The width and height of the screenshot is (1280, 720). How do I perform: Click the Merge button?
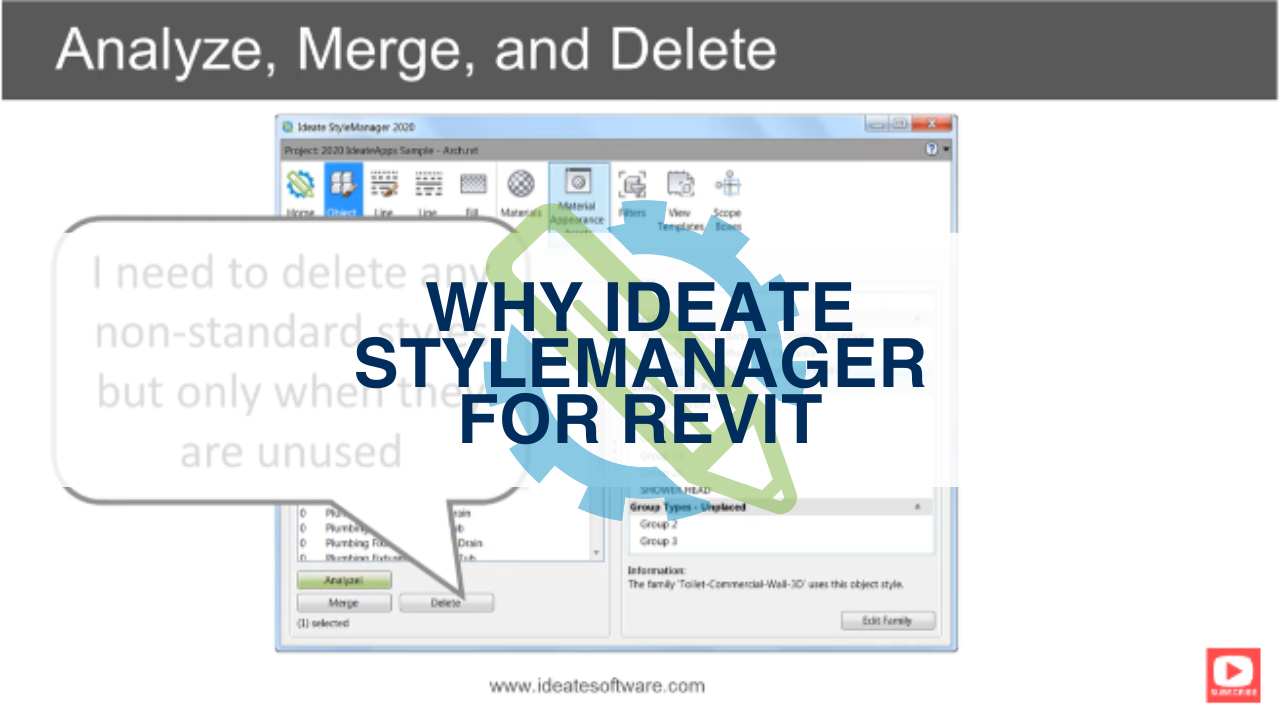coord(343,603)
